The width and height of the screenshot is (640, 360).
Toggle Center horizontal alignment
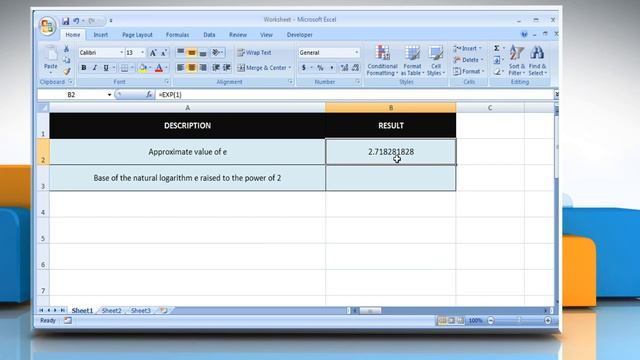(191, 68)
